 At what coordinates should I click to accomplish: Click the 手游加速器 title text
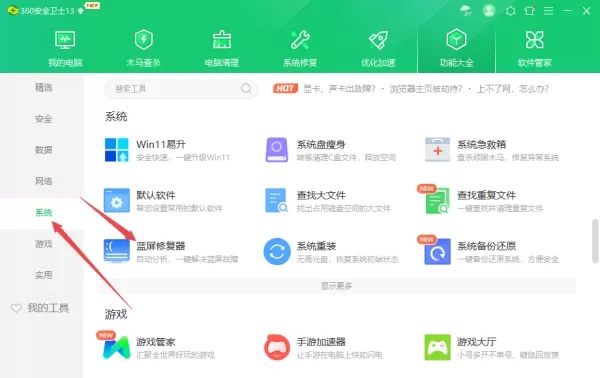321,341
